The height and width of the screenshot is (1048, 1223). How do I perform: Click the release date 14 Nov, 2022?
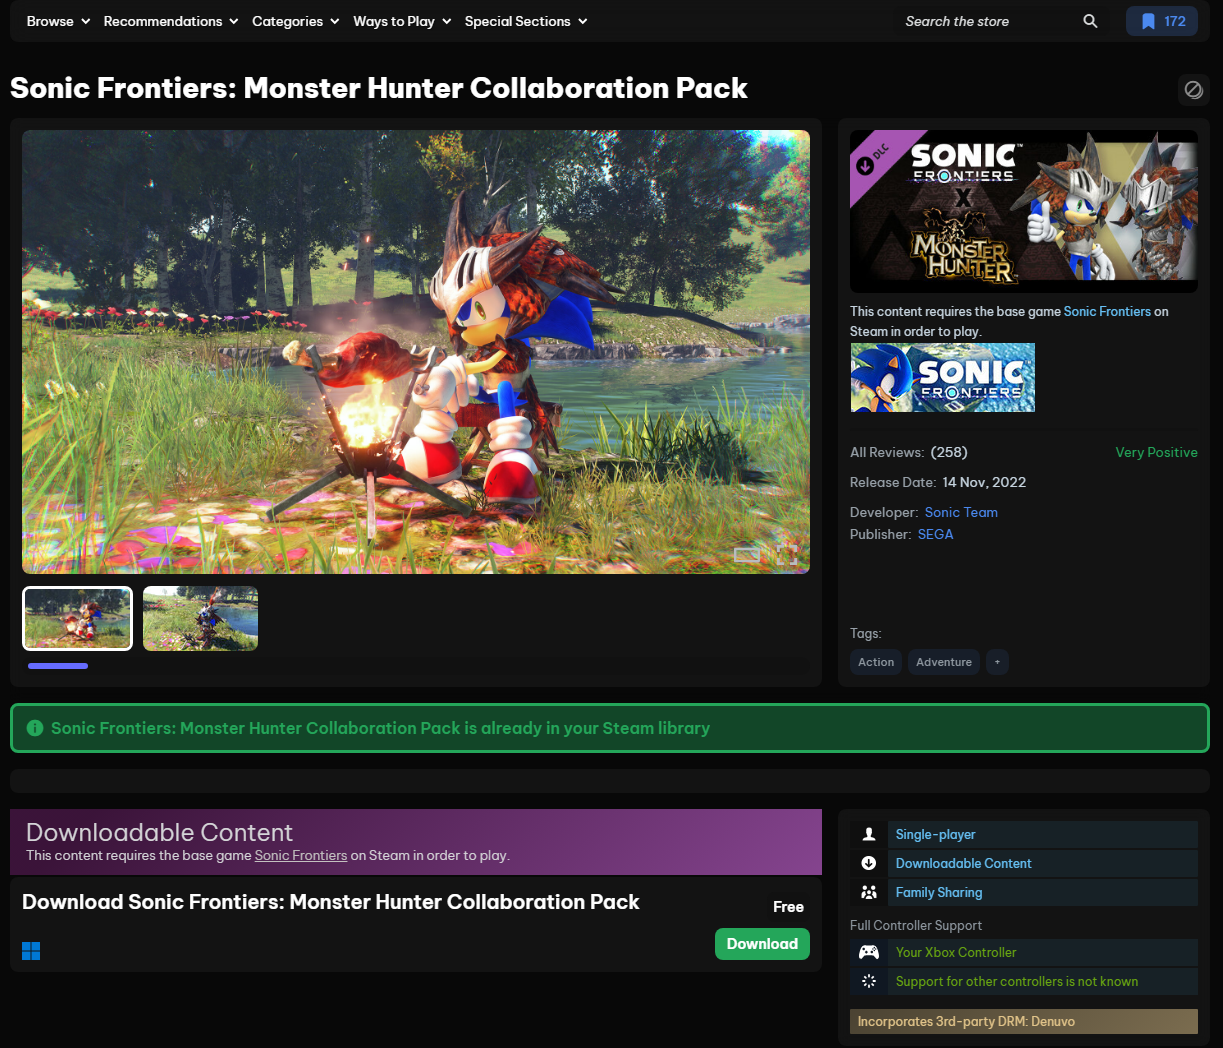(x=984, y=482)
